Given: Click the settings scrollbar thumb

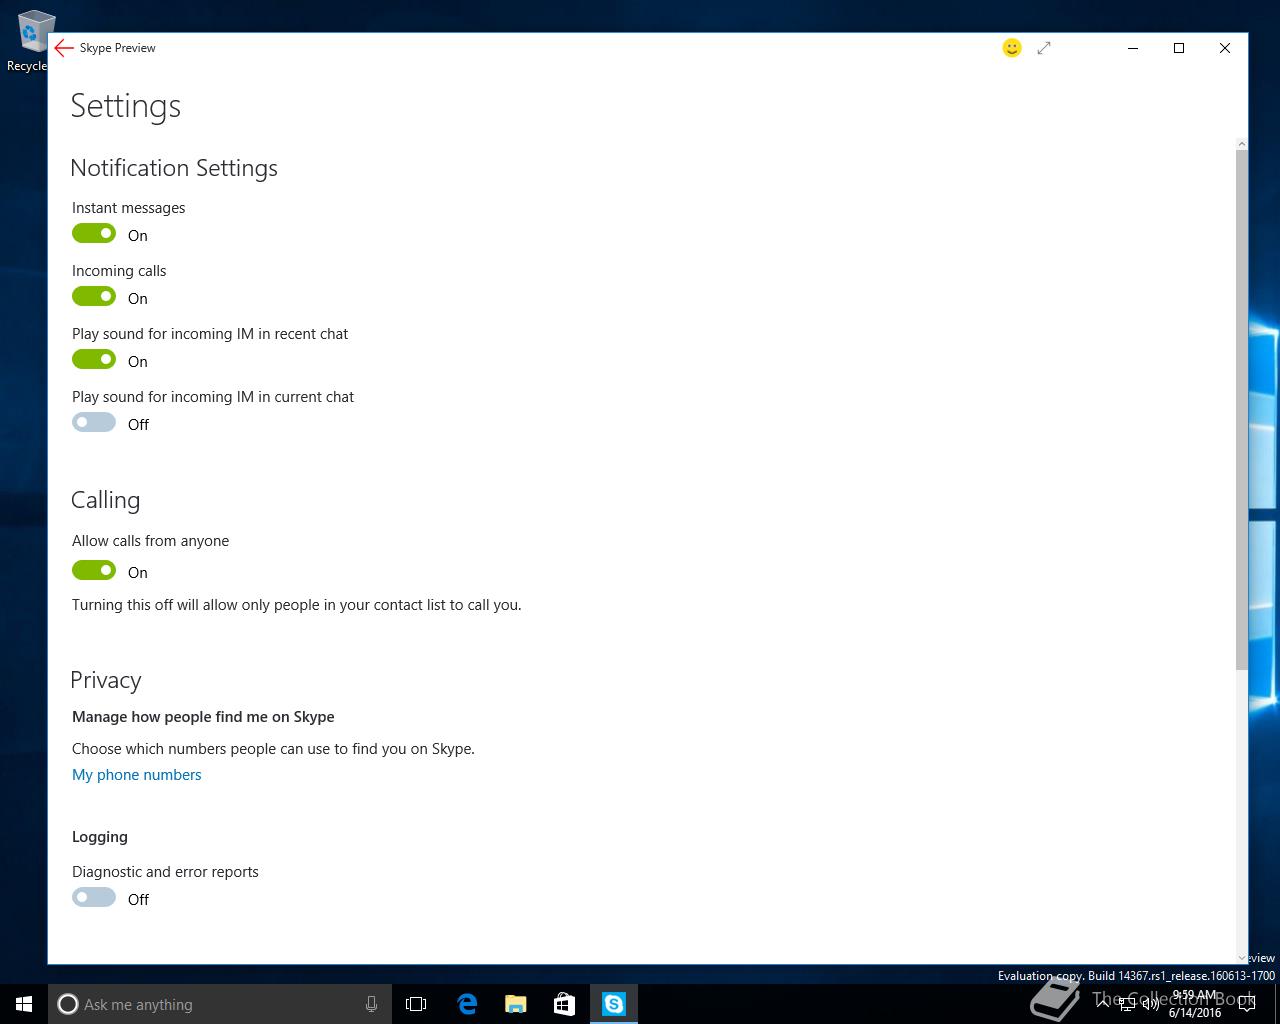Looking at the screenshot, I should pyautogui.click(x=1242, y=410).
